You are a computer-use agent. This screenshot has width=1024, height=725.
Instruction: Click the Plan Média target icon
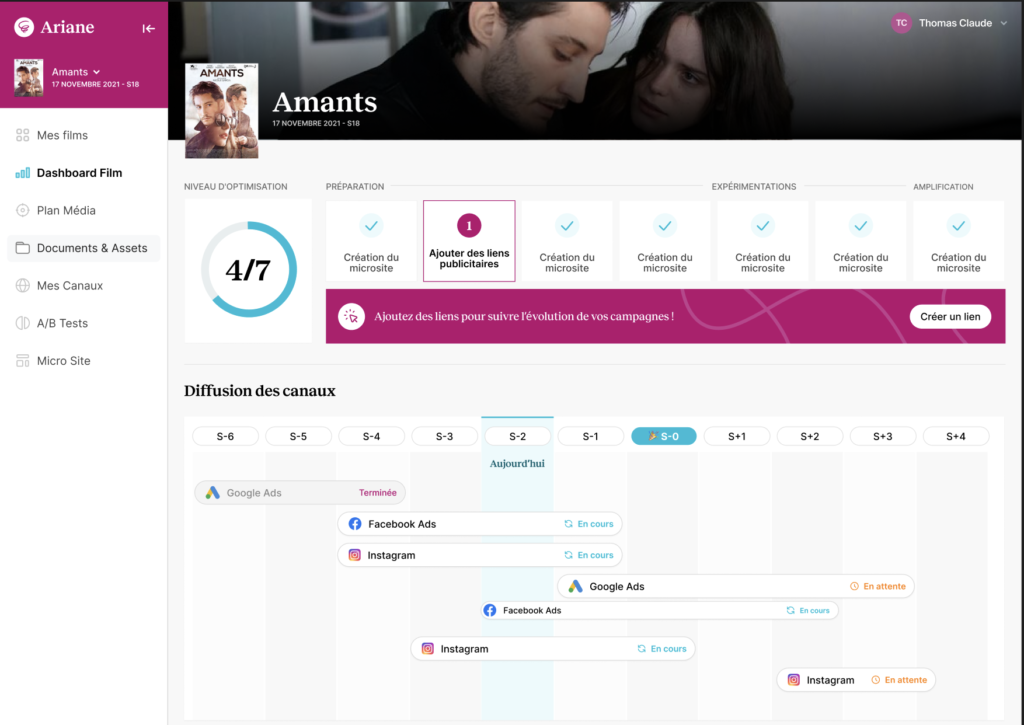[23, 210]
